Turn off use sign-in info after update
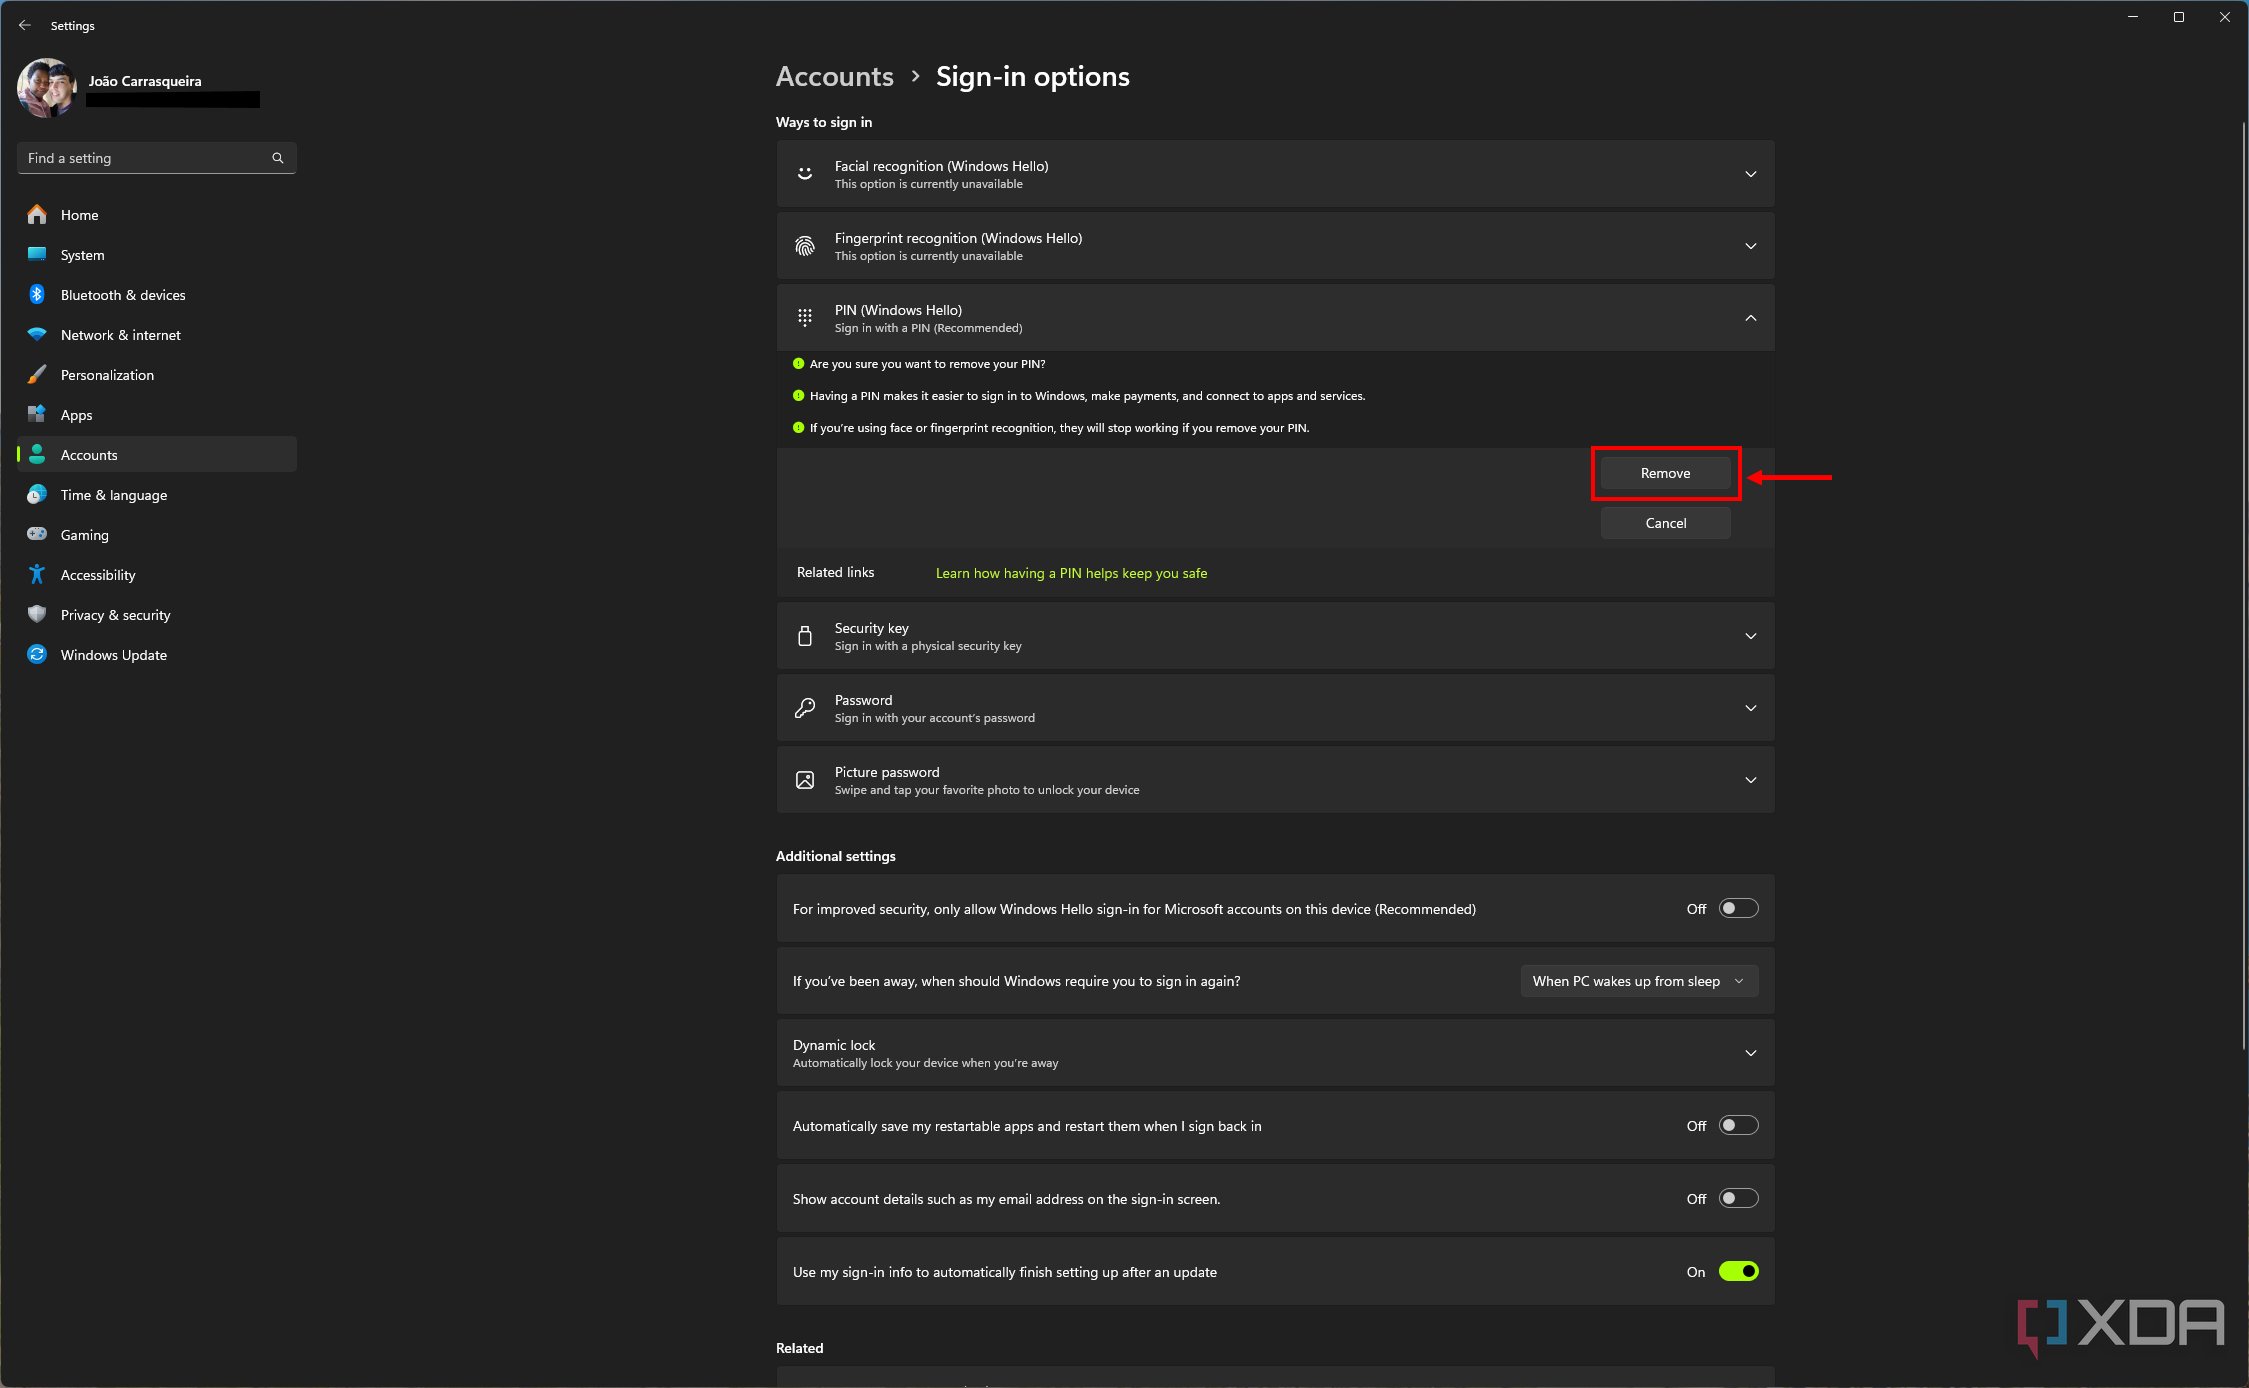This screenshot has height=1388, width=2249. pos(1738,1271)
